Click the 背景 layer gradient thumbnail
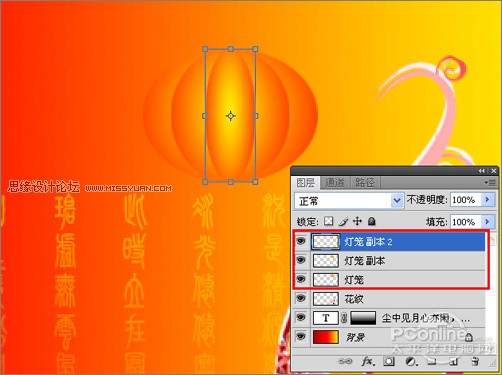The height and width of the screenshot is (375, 502). (x=326, y=337)
